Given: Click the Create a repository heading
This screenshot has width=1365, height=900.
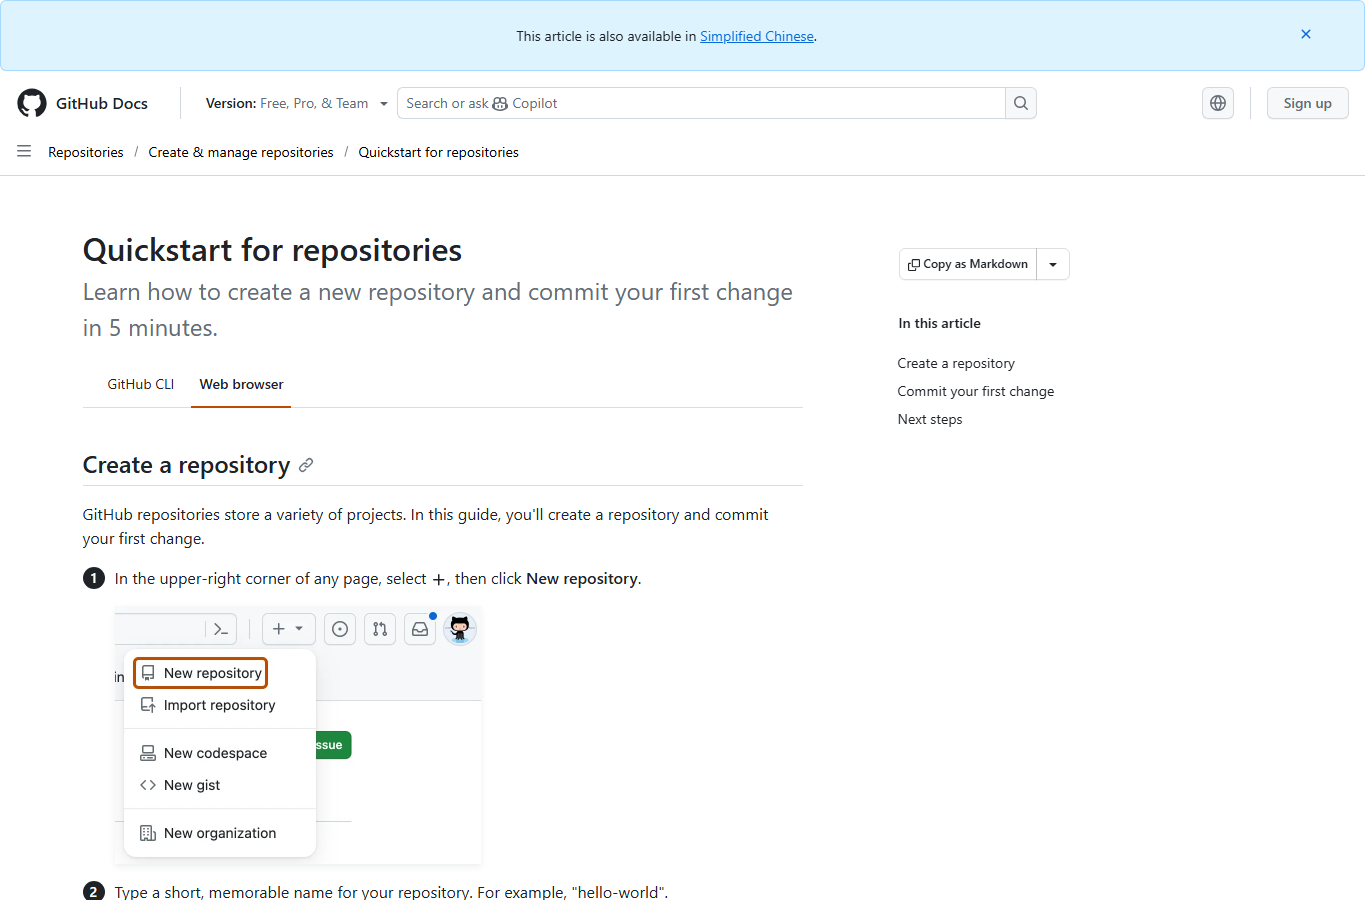Looking at the screenshot, I should tap(186, 465).
